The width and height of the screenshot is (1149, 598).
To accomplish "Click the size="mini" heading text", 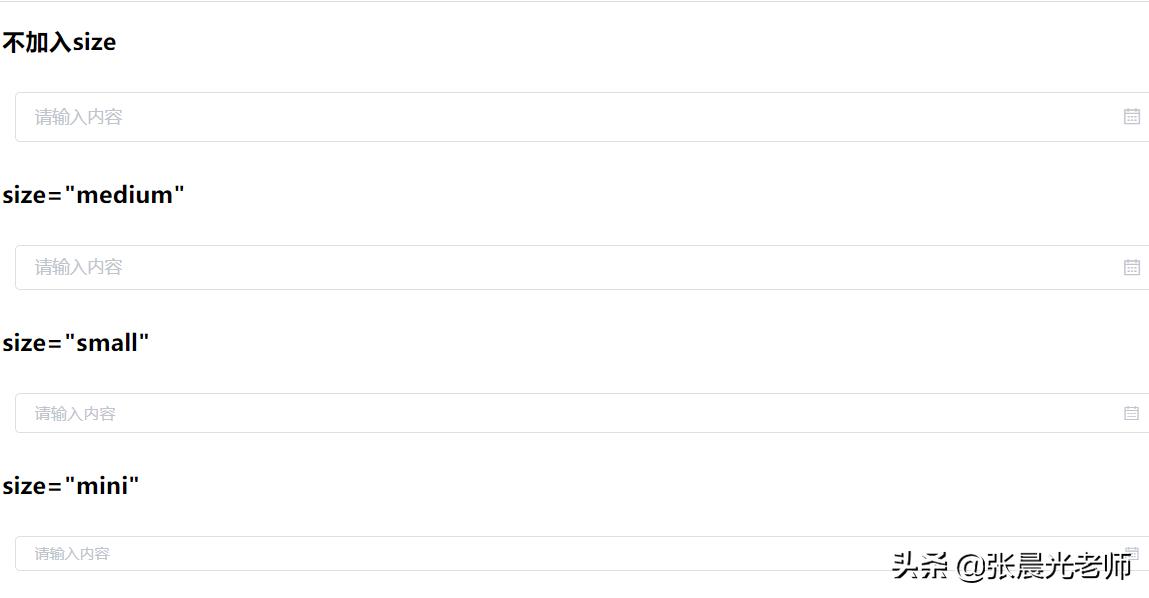I will point(70,486).
